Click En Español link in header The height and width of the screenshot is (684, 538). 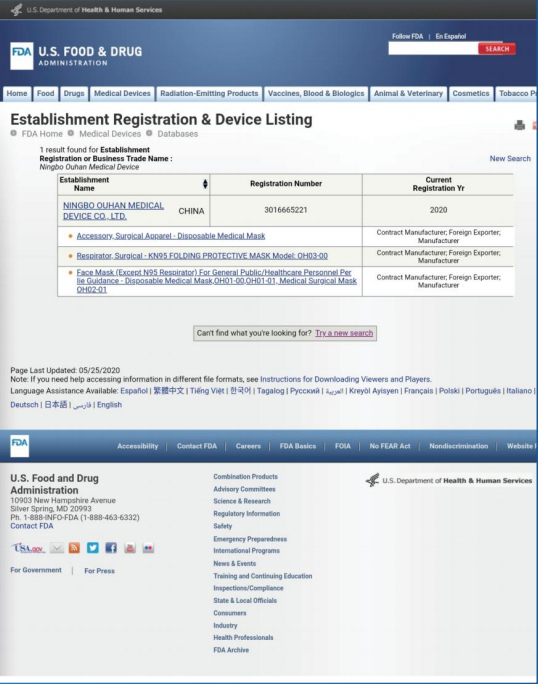tap(451, 36)
